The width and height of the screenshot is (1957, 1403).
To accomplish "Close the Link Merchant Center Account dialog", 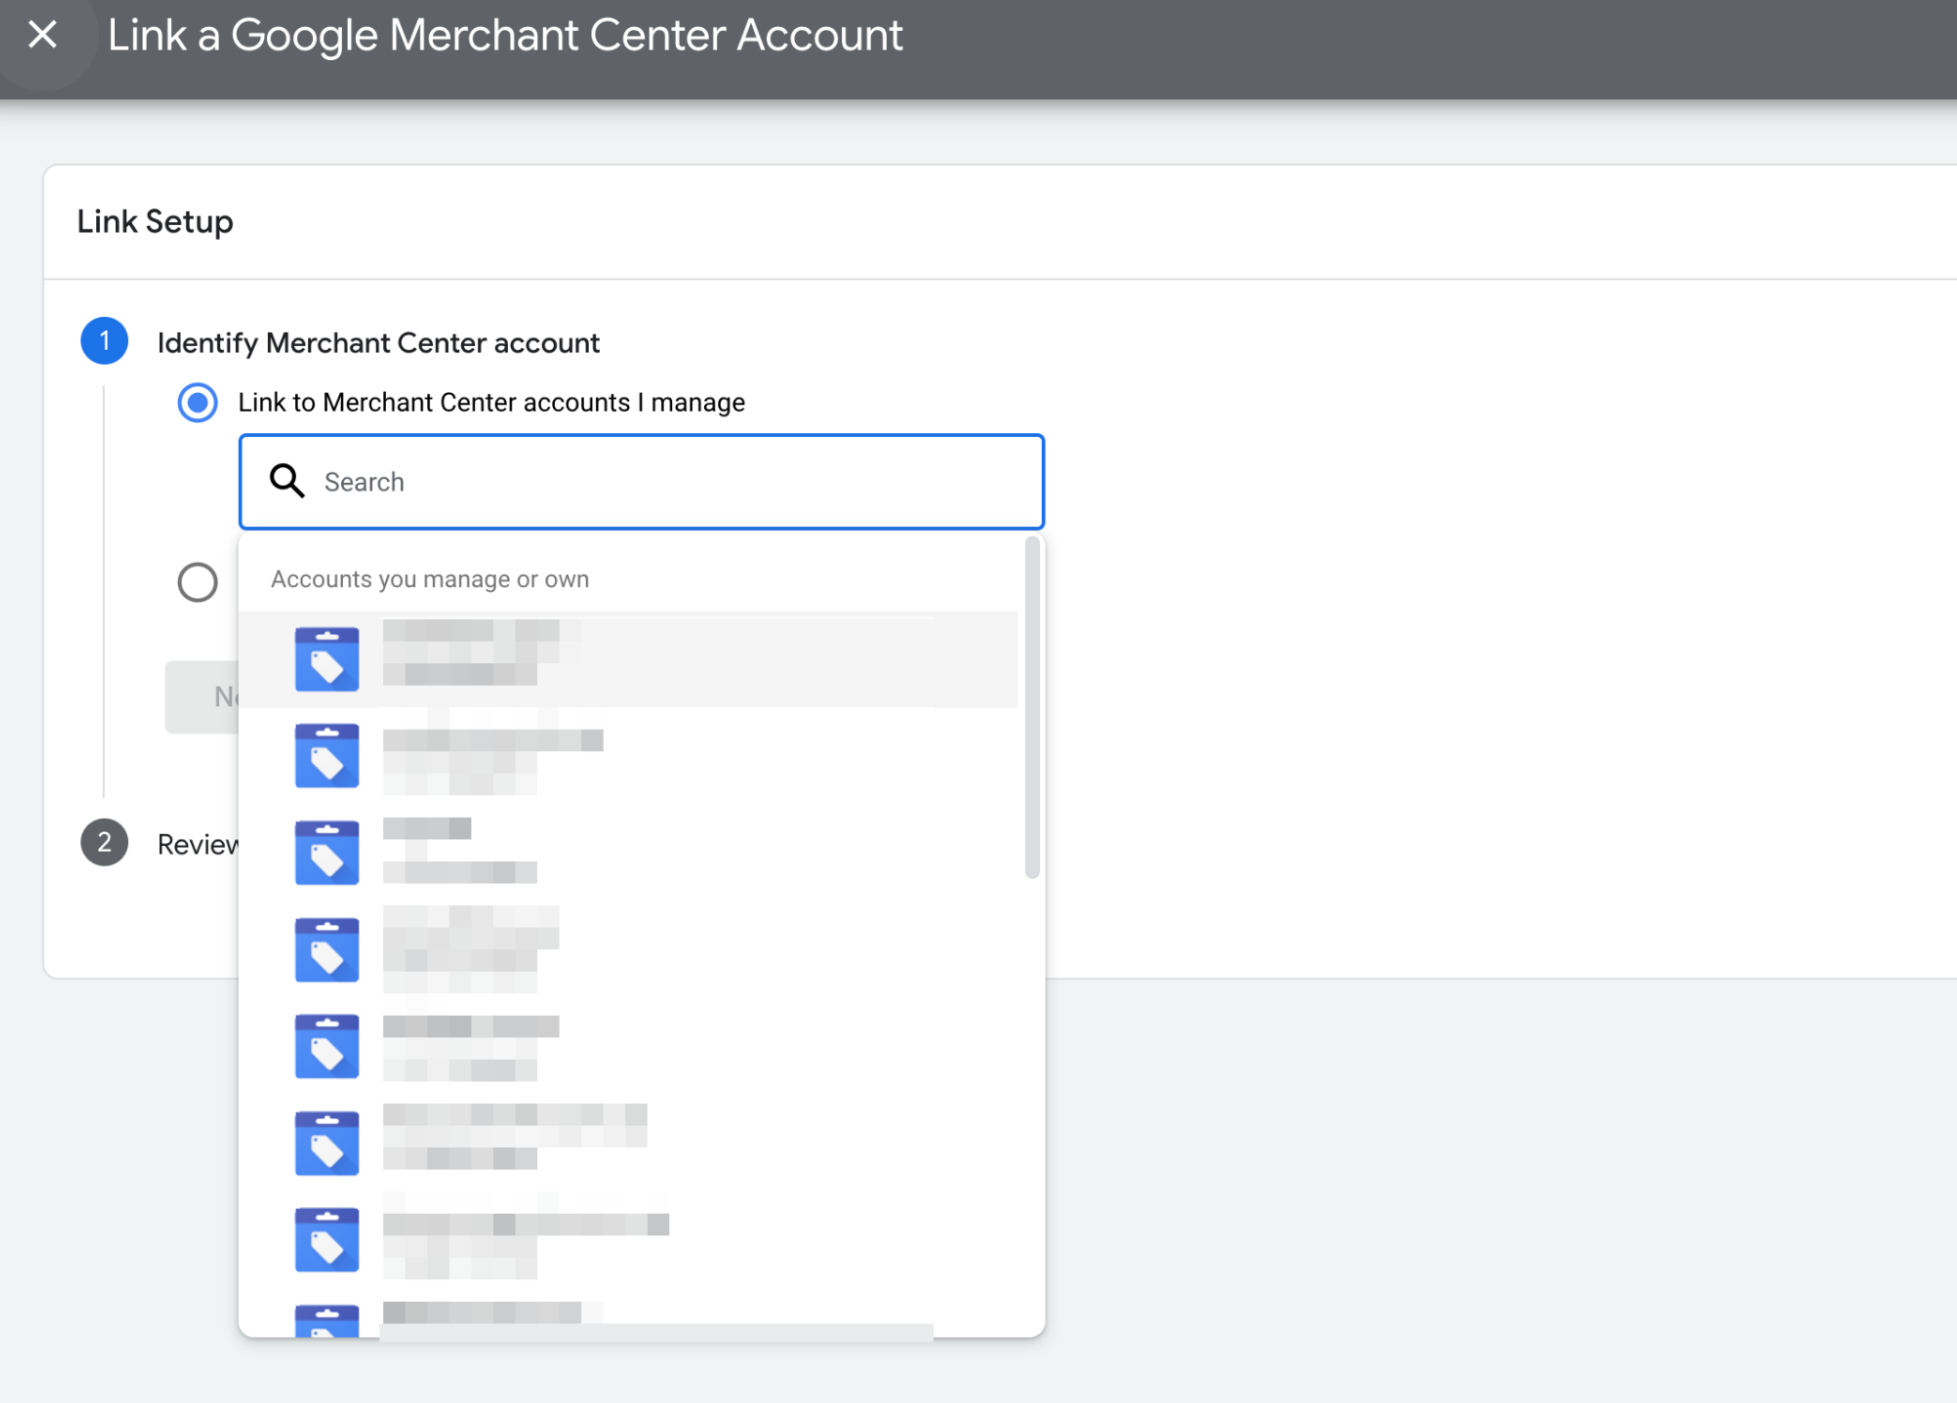I will [x=42, y=35].
